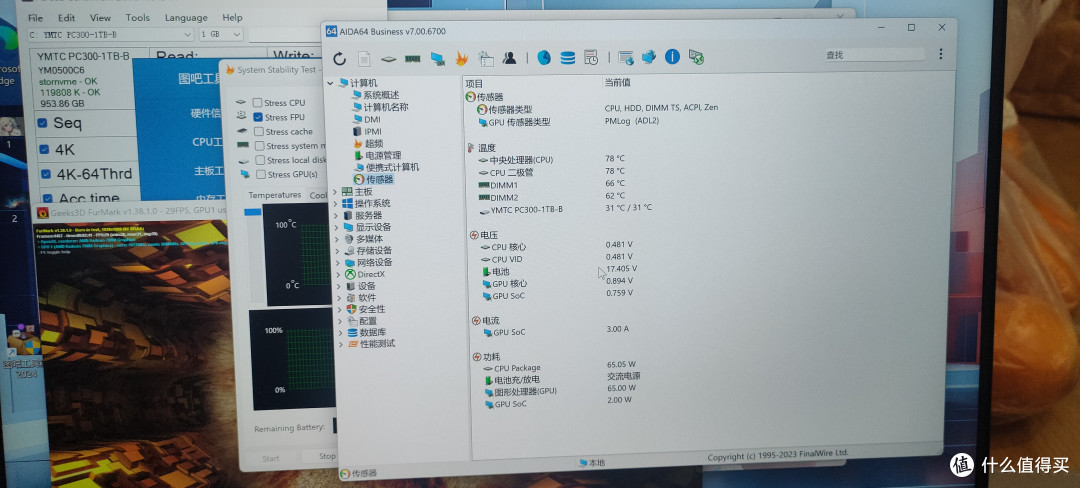Screen dimensions: 1080x488
Task: Open the blue info circle icon
Action: 672,56
